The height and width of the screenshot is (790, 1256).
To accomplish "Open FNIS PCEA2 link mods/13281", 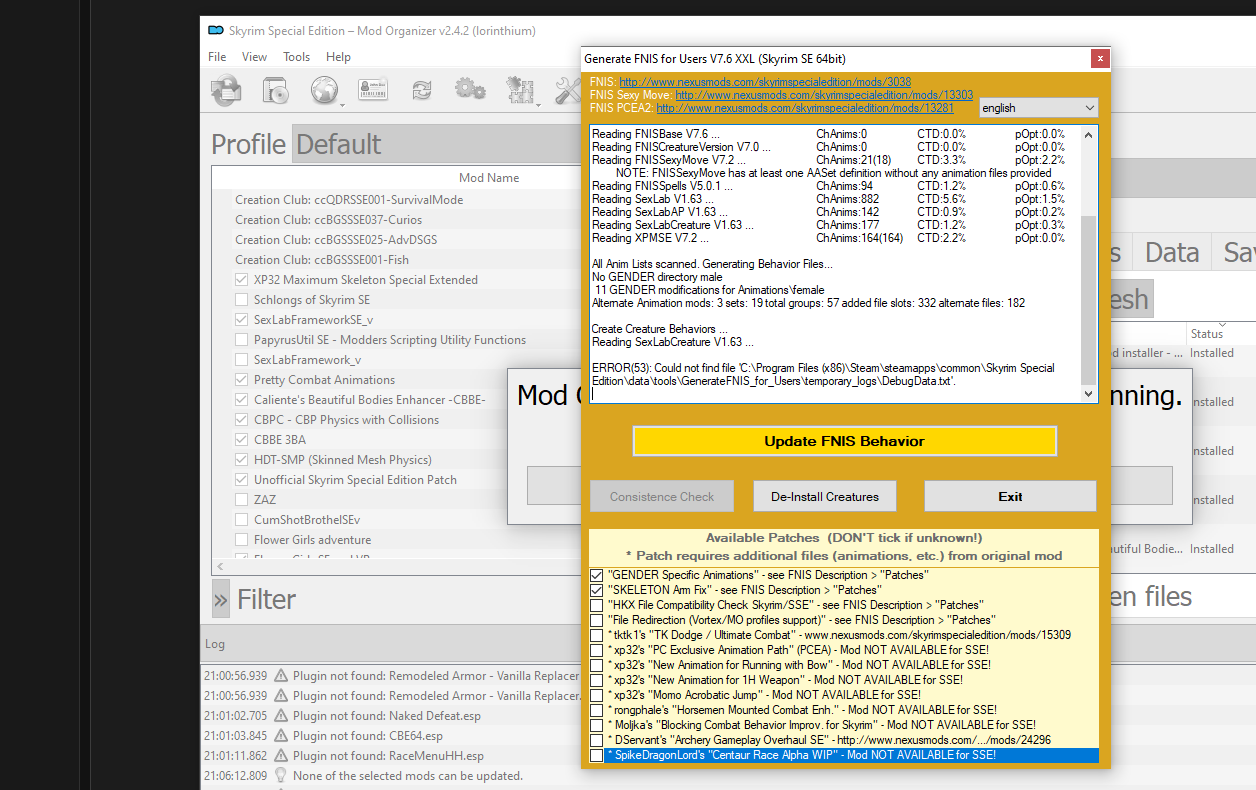I will point(805,108).
